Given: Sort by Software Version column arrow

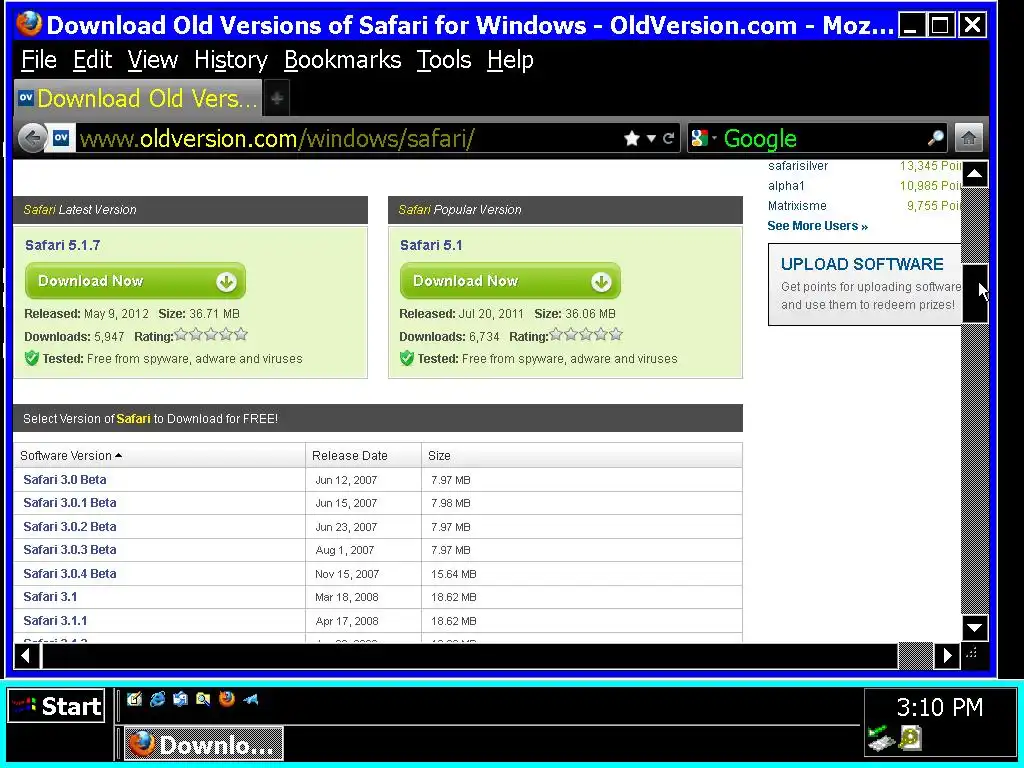Looking at the screenshot, I should [118, 455].
